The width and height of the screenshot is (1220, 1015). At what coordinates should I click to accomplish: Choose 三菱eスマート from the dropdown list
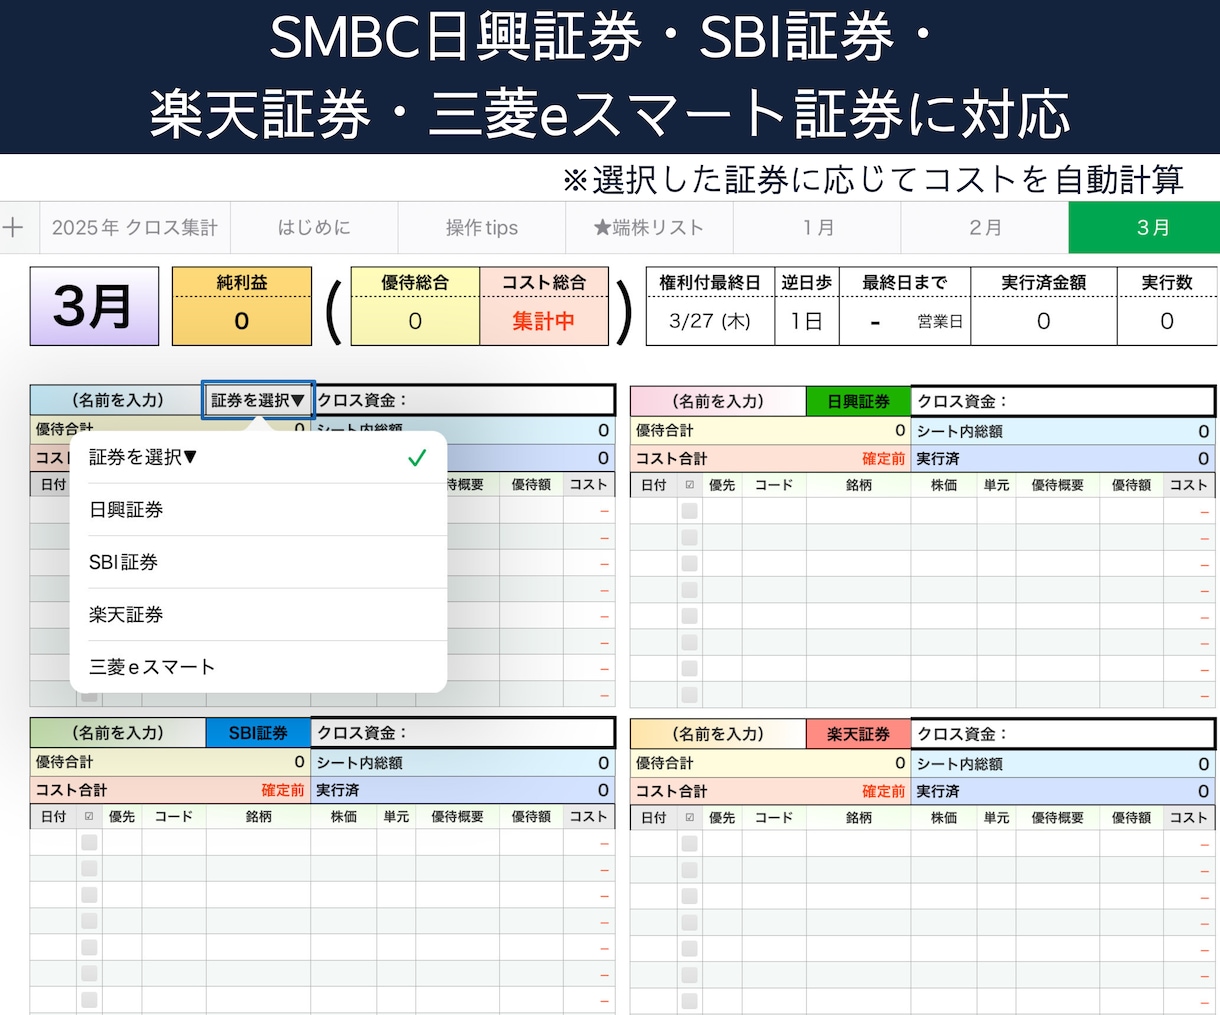click(x=258, y=667)
